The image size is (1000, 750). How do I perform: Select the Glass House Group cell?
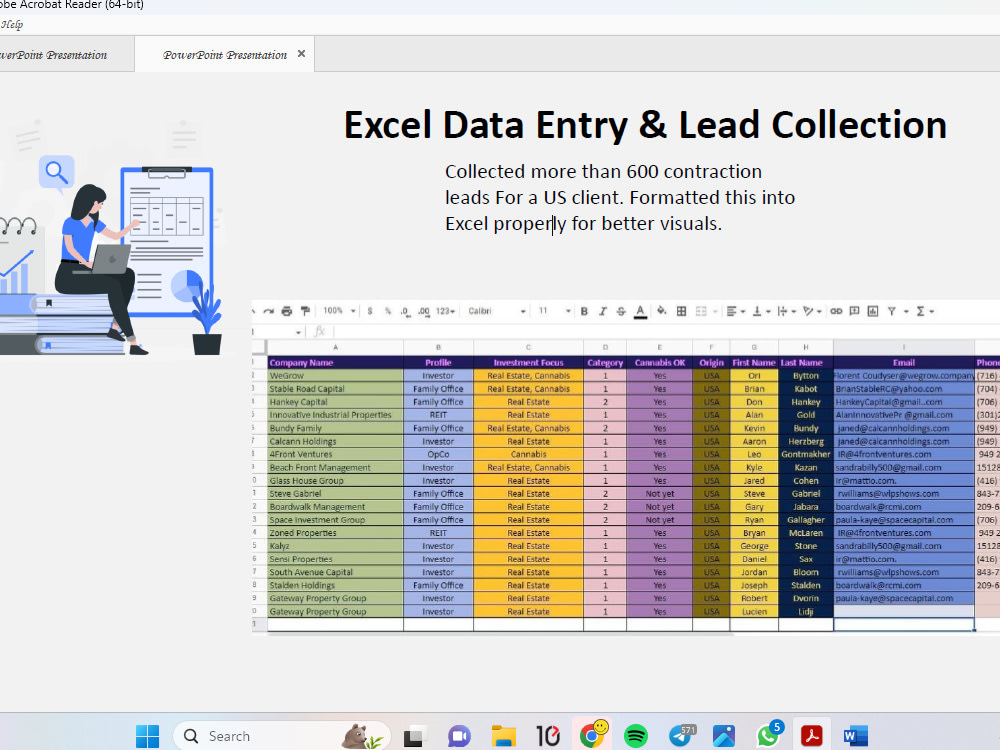click(x=335, y=480)
